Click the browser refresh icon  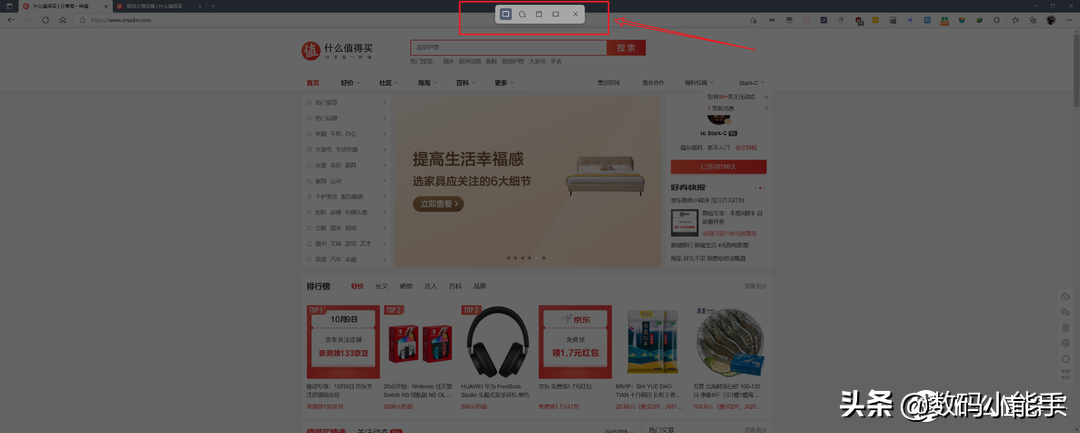(45, 20)
